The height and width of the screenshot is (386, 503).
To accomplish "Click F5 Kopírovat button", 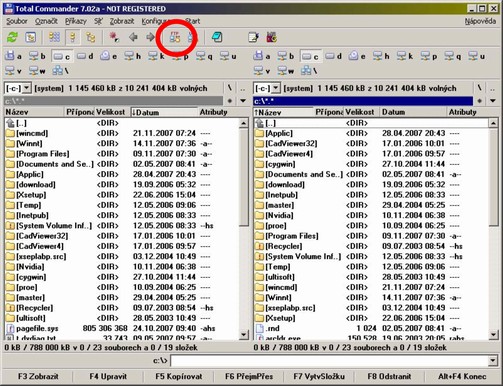I will click(x=179, y=377).
